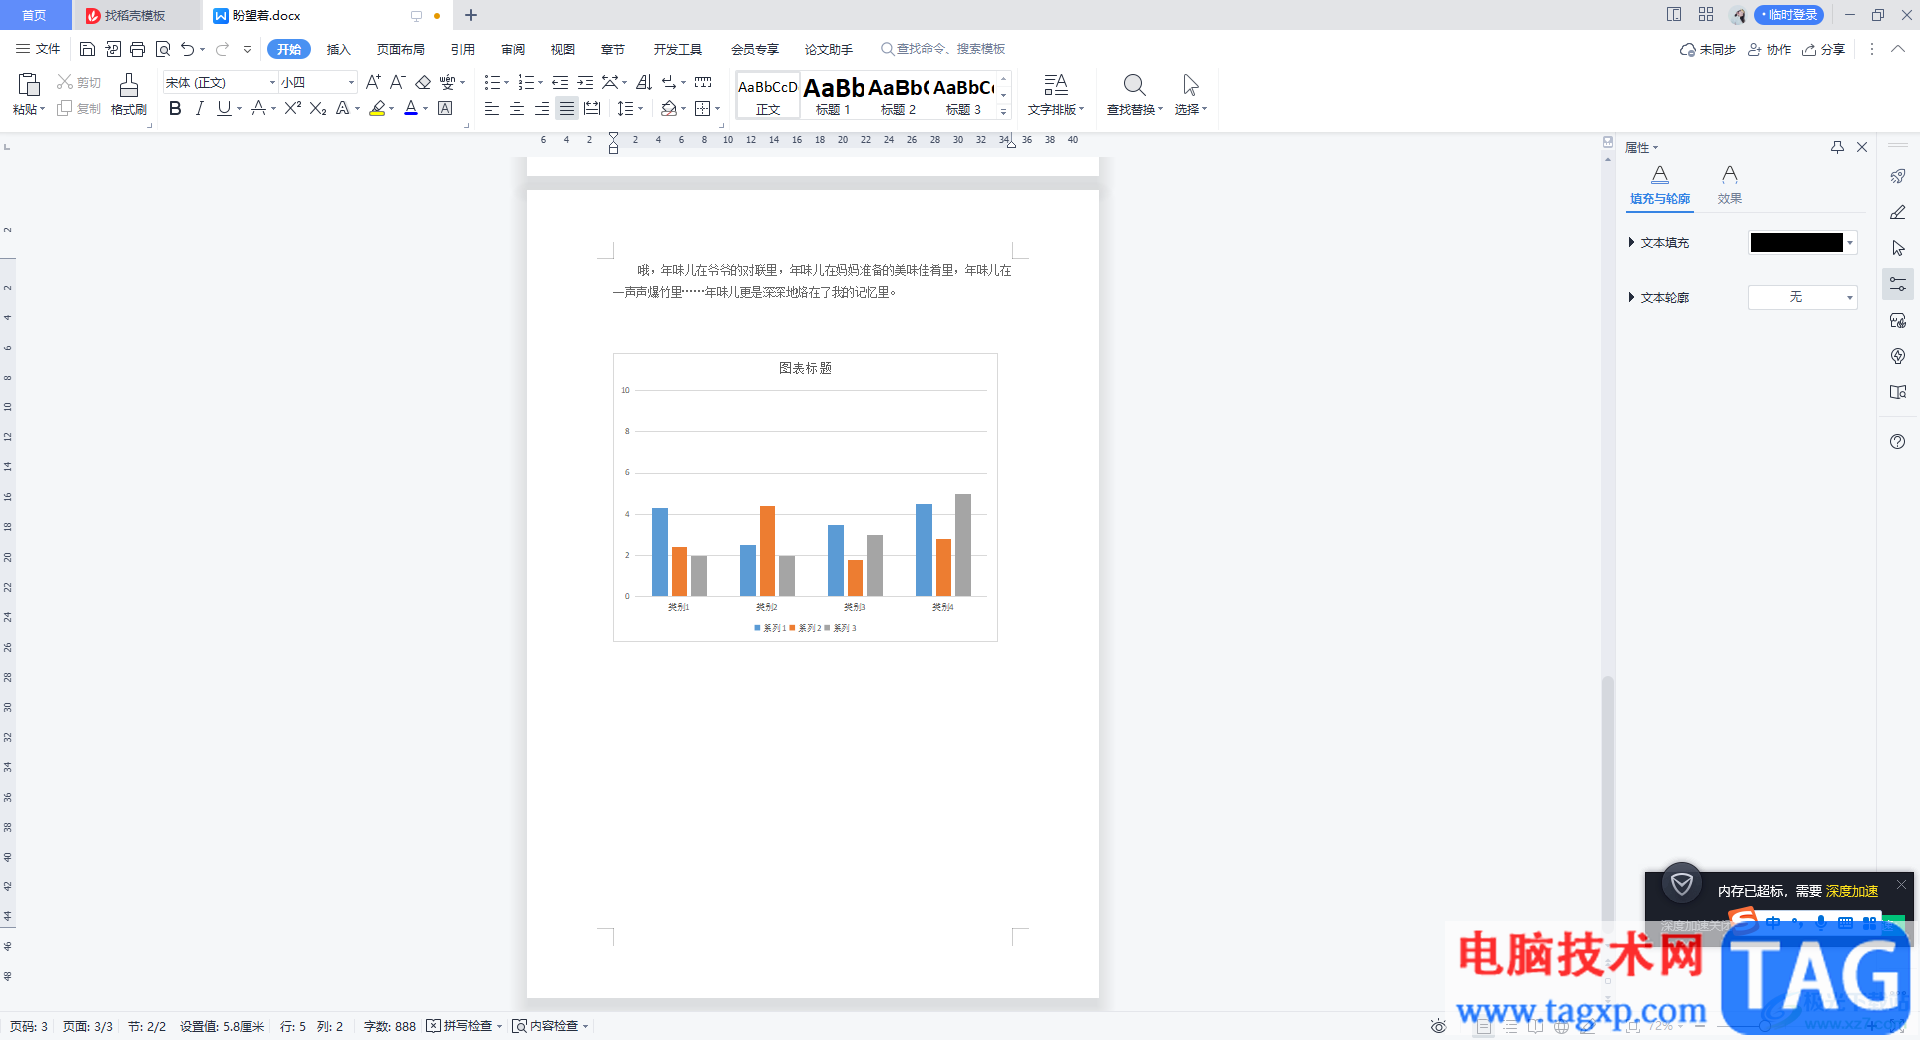Click the sort icon in the paragraph group
The width and height of the screenshot is (1920, 1040).
click(x=644, y=82)
